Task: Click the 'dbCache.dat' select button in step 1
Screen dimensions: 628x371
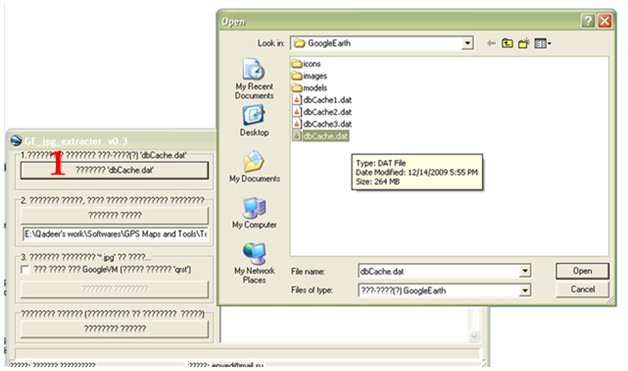Action: (115, 170)
